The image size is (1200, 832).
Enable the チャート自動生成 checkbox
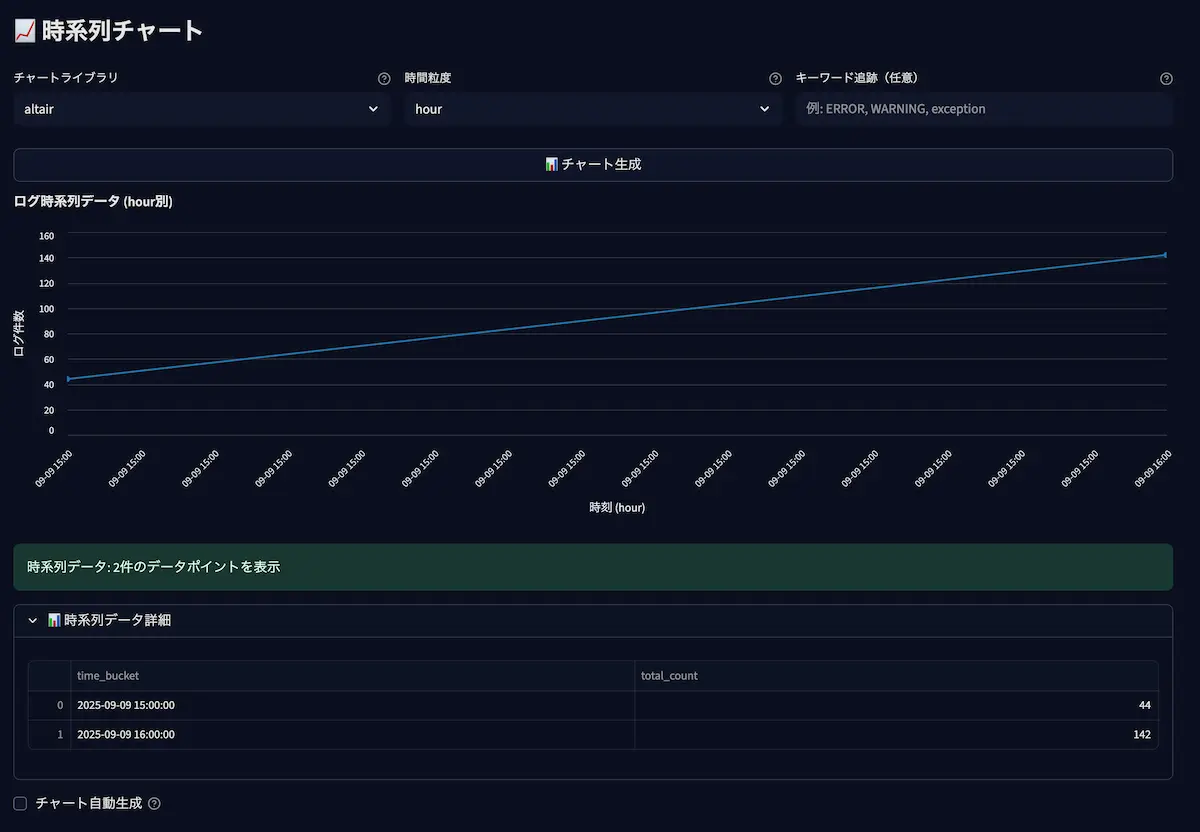pyautogui.click(x=21, y=803)
